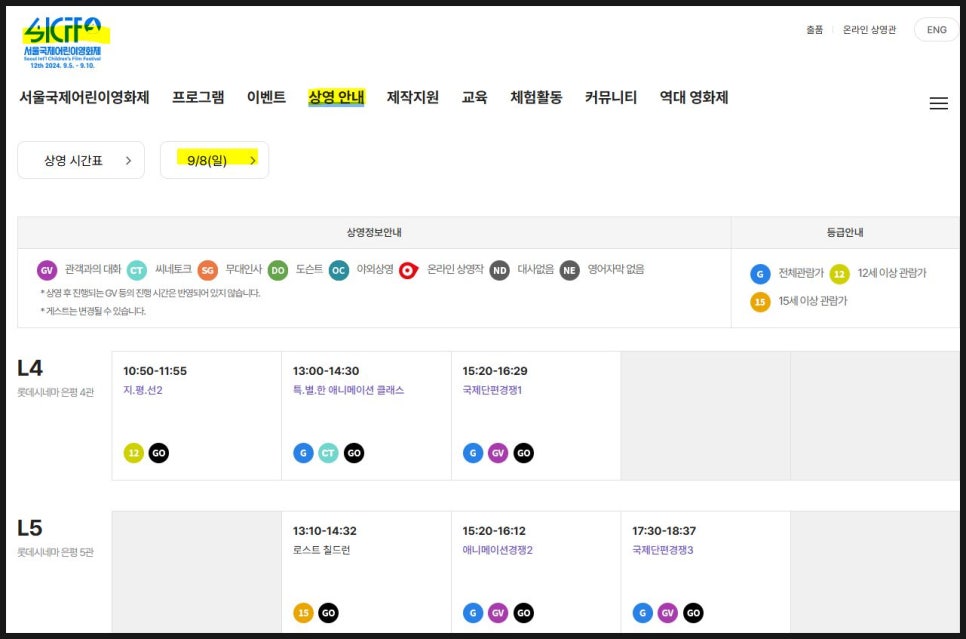Click GO icon under 국제단편경쟁3
The height and width of the screenshot is (639, 966).
coord(693,613)
